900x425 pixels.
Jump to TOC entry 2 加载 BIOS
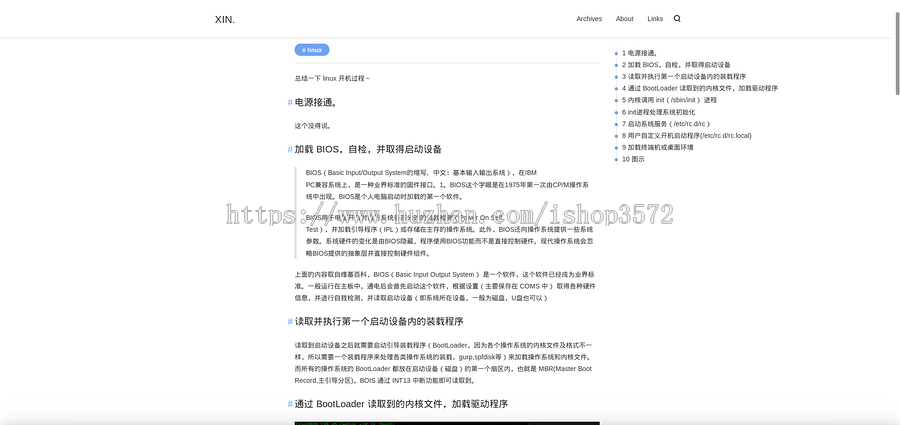(676, 65)
